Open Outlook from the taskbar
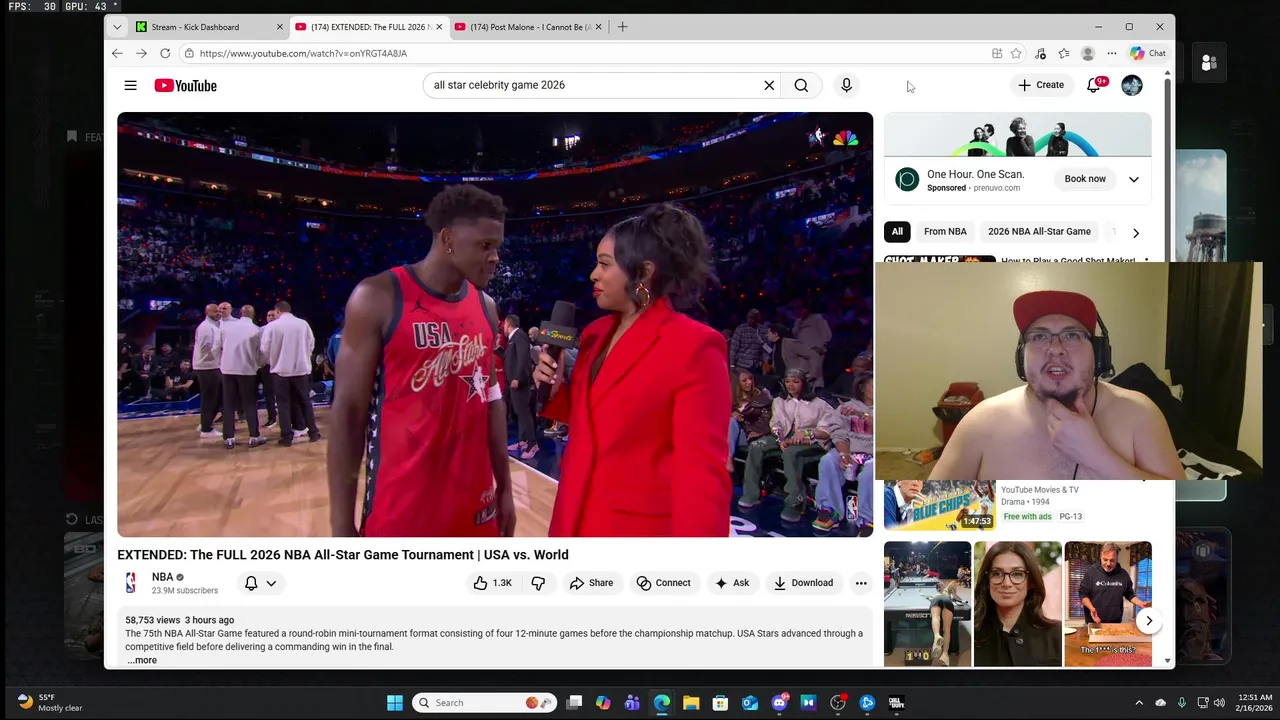1280x720 pixels. 750,703
